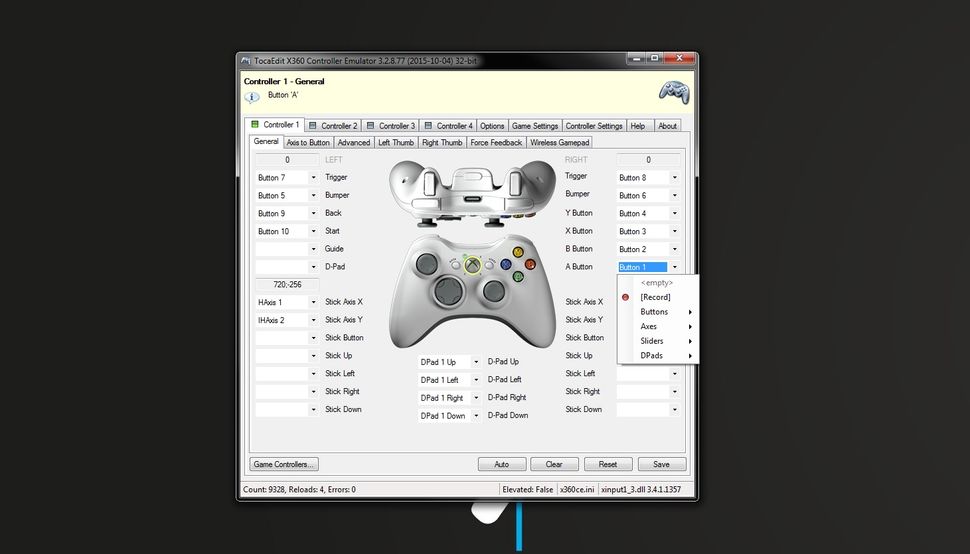
Task: Click the blue X button on controller image
Action: [x=506, y=265]
